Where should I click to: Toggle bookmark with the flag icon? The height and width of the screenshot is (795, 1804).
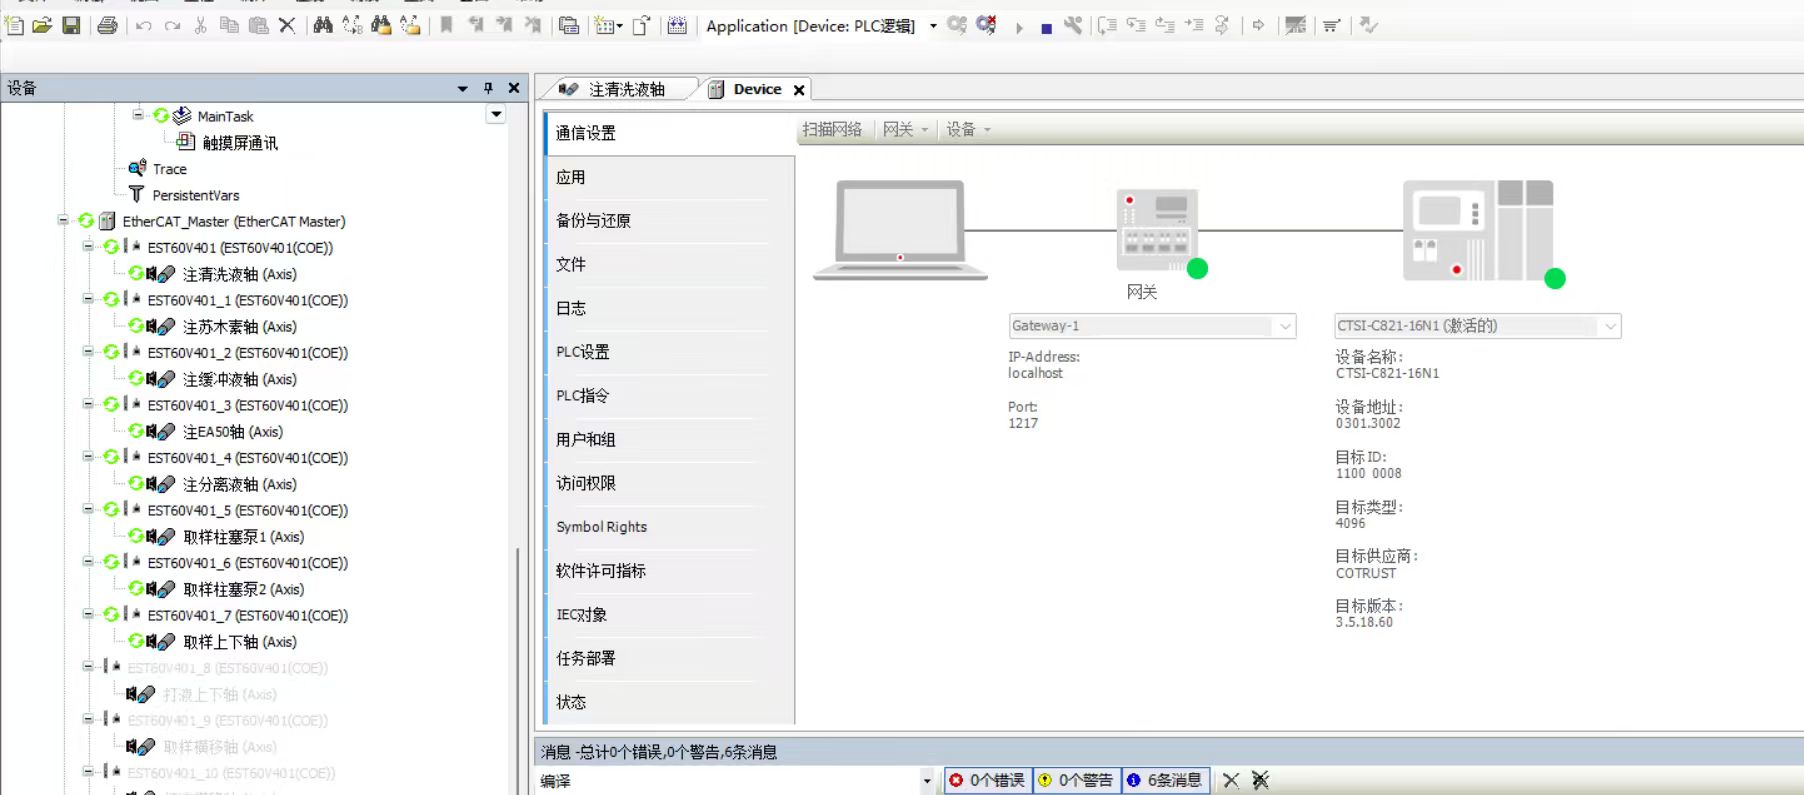coord(446,25)
